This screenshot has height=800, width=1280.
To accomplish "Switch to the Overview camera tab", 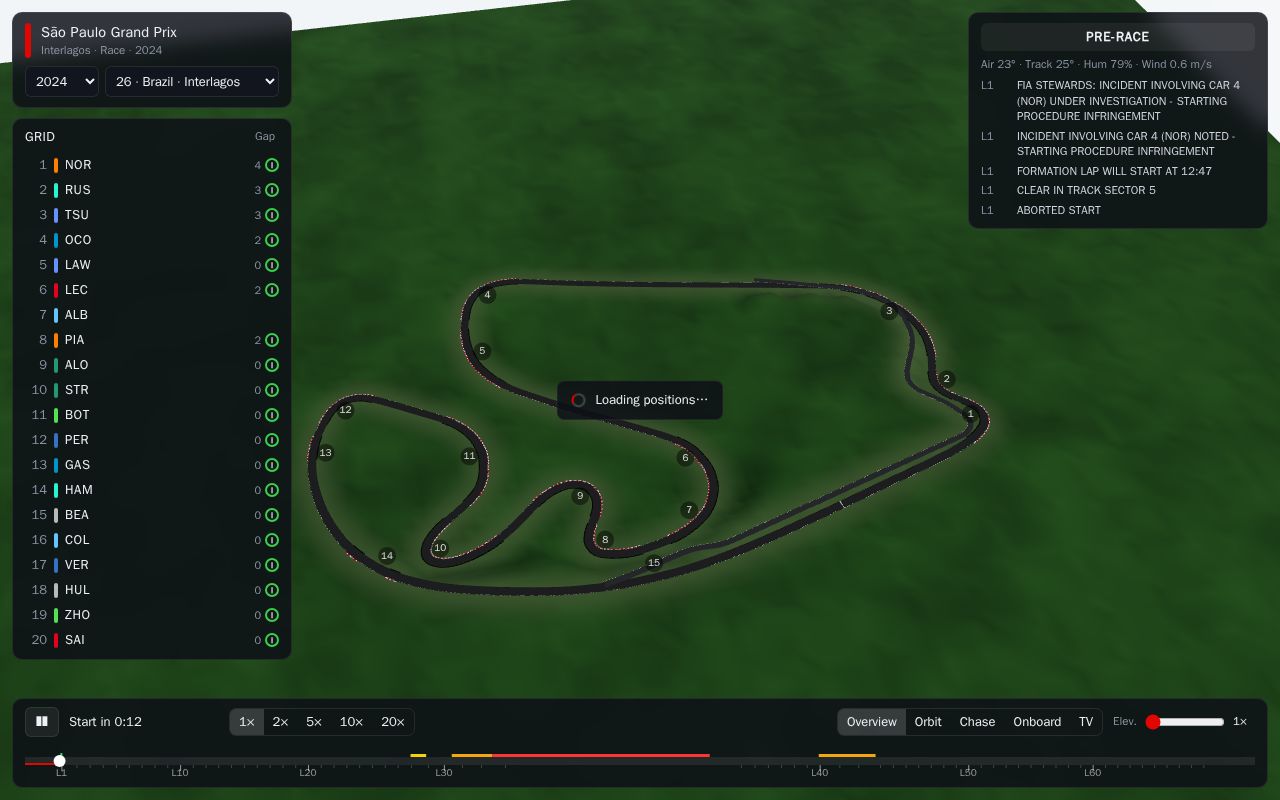I will pyautogui.click(x=872, y=722).
